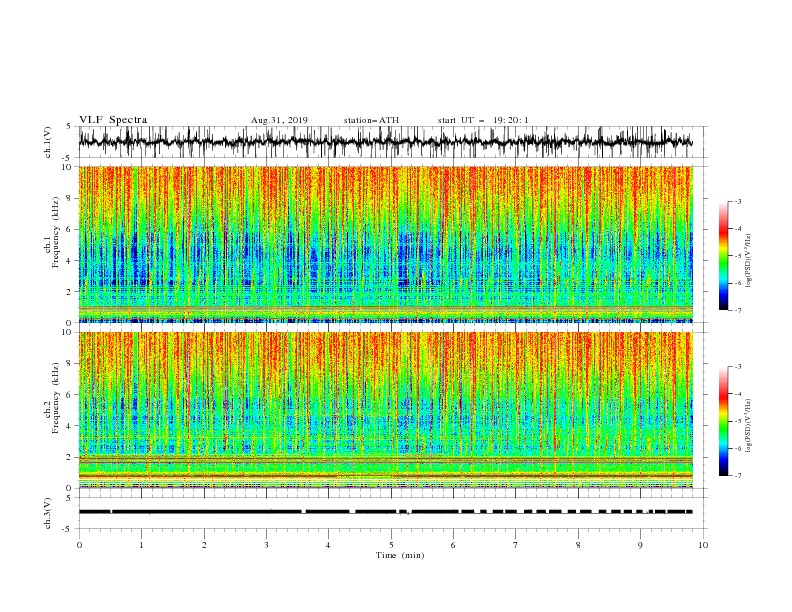Click the upper colorbar 'log(PSD)(V²/Hz)' label
792x612 pixels.
point(748,261)
